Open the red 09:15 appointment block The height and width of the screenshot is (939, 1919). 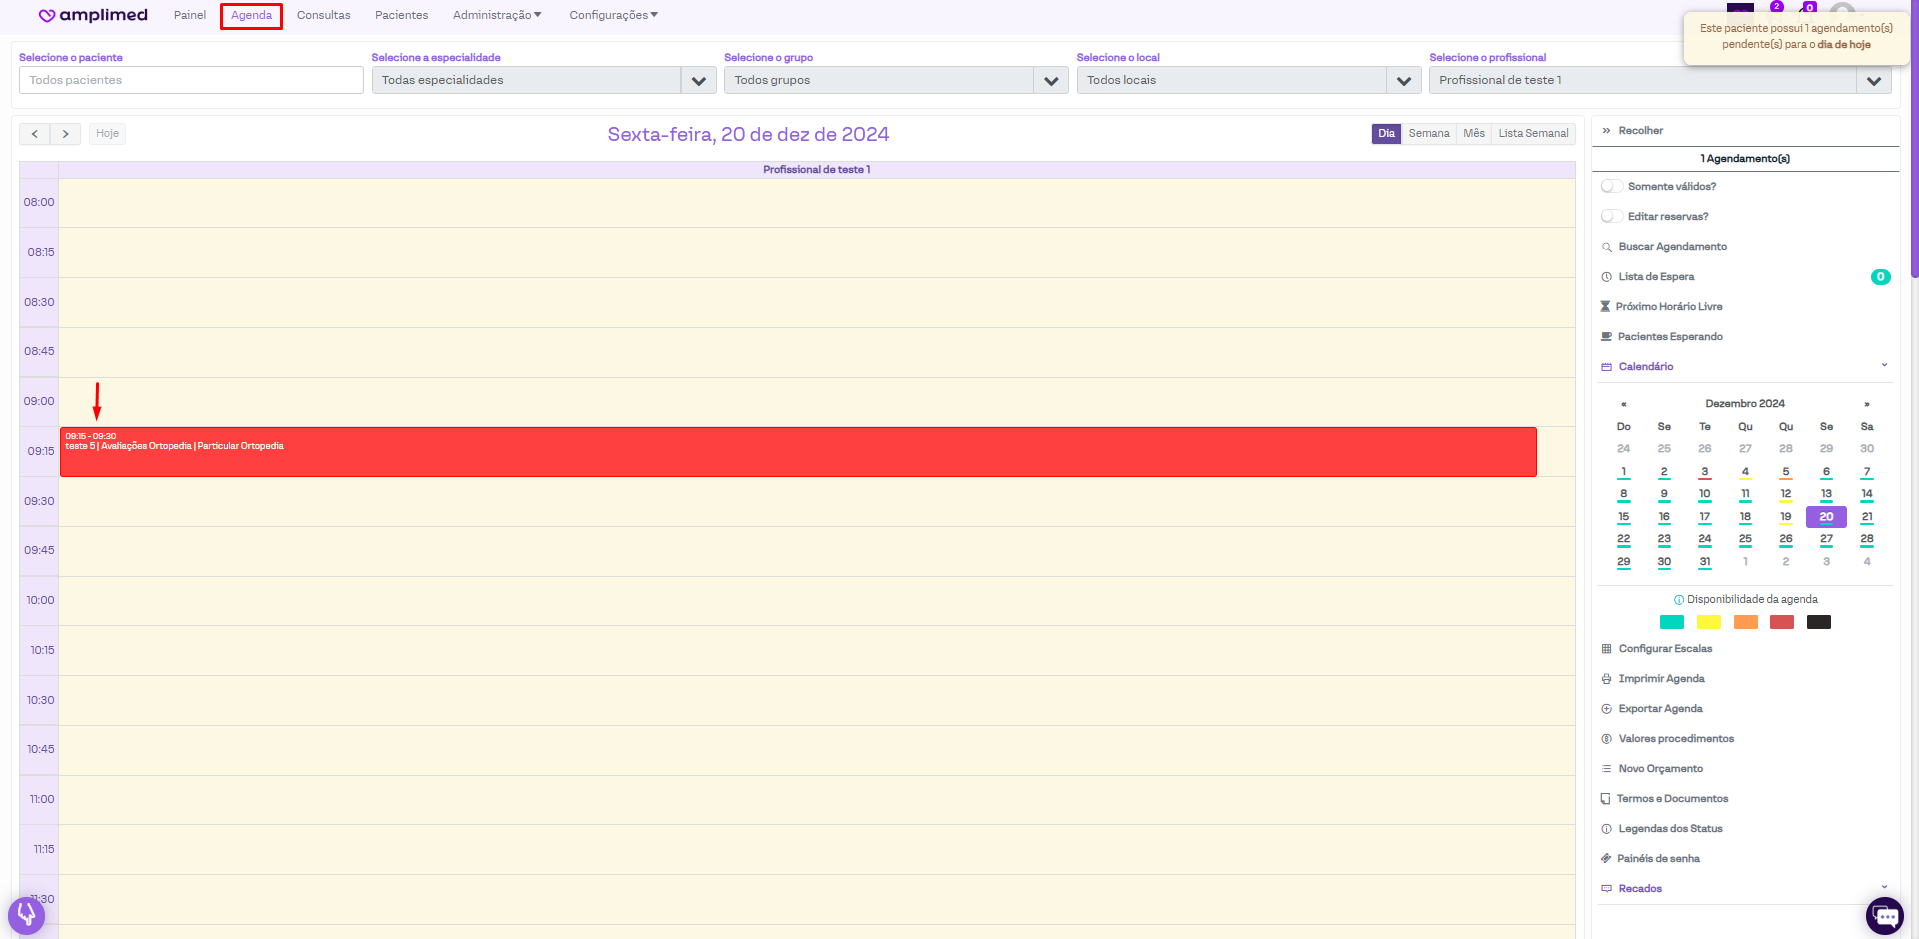(x=797, y=452)
